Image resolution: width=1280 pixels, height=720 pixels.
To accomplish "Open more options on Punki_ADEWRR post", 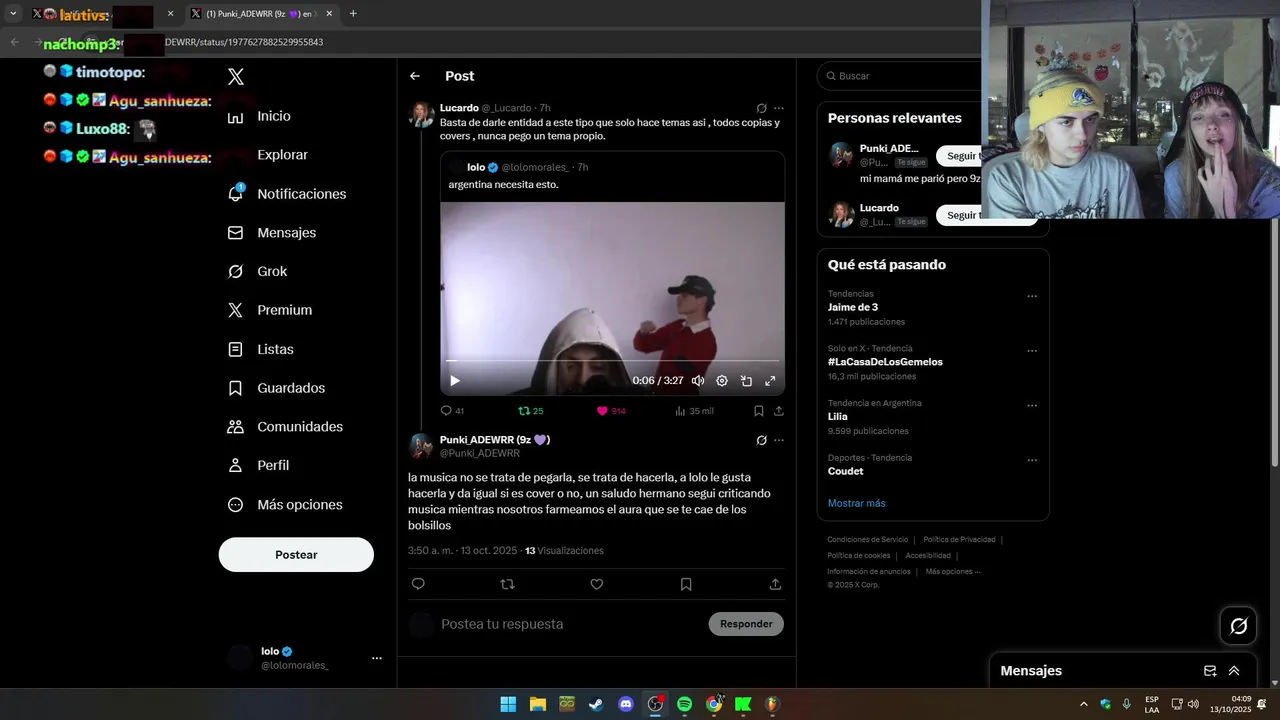I will click(779, 440).
